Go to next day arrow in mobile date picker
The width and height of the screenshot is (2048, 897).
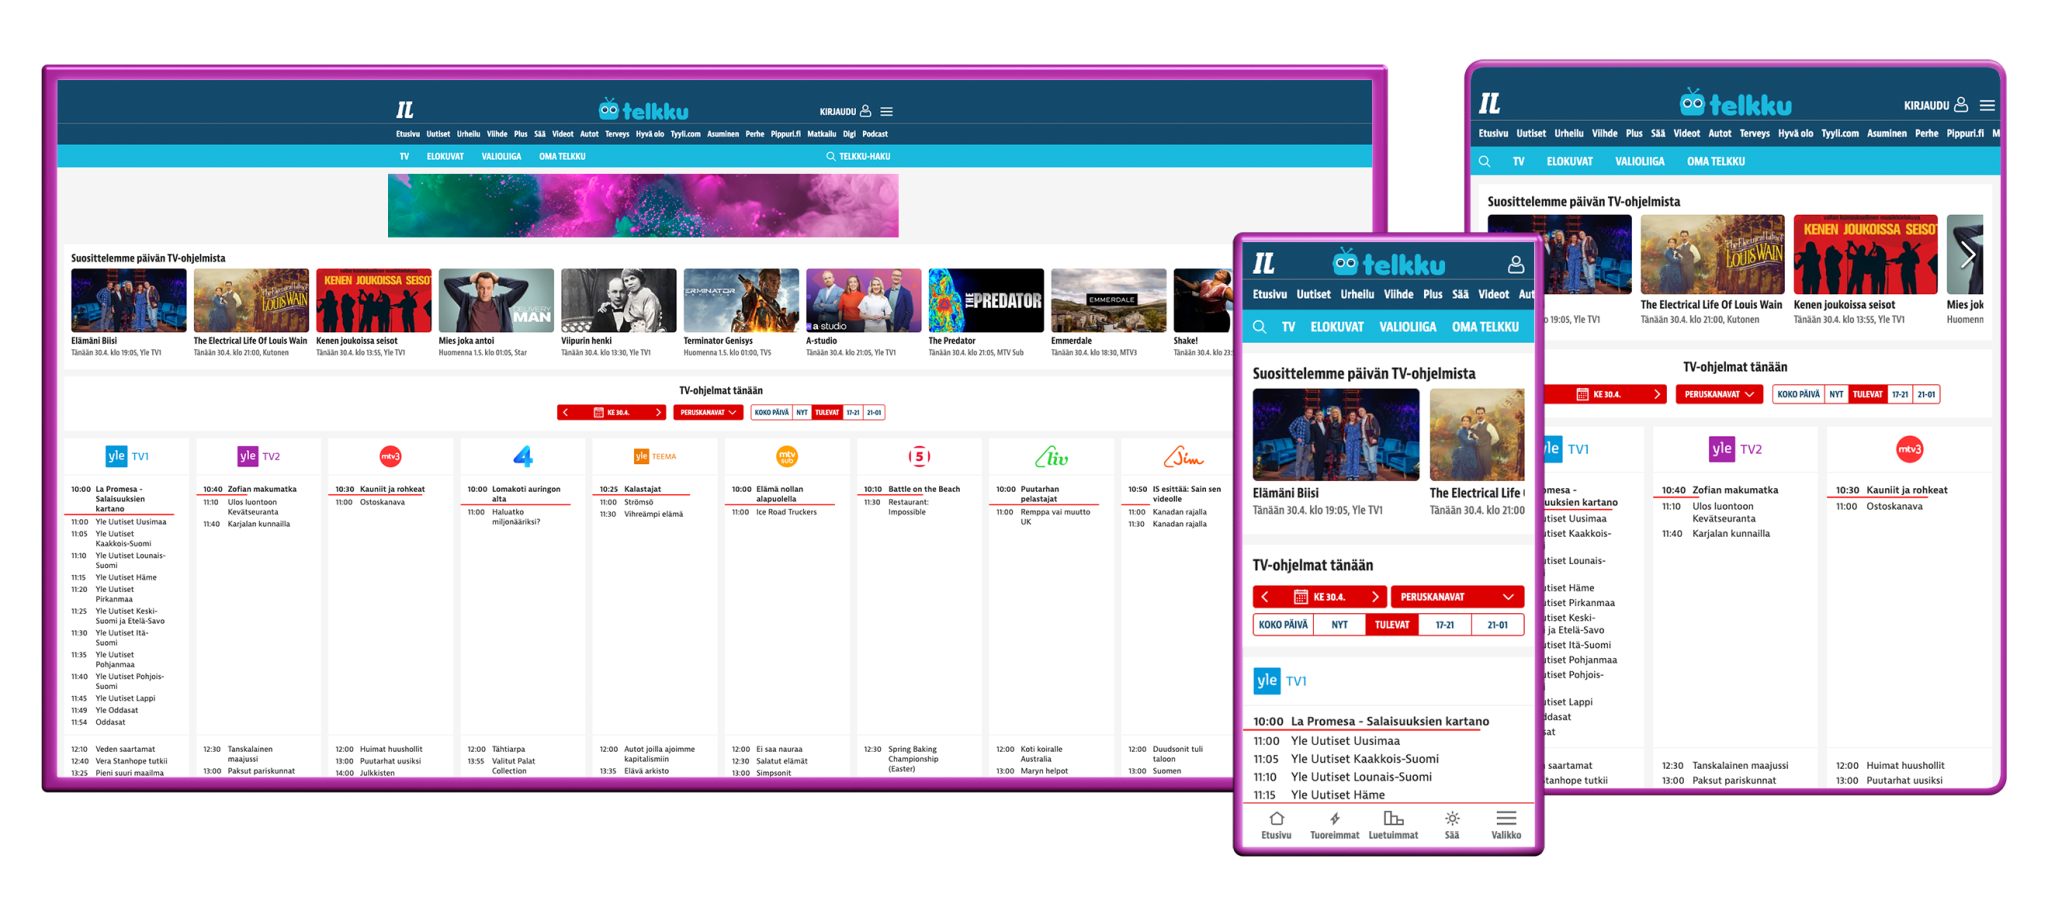point(1375,597)
